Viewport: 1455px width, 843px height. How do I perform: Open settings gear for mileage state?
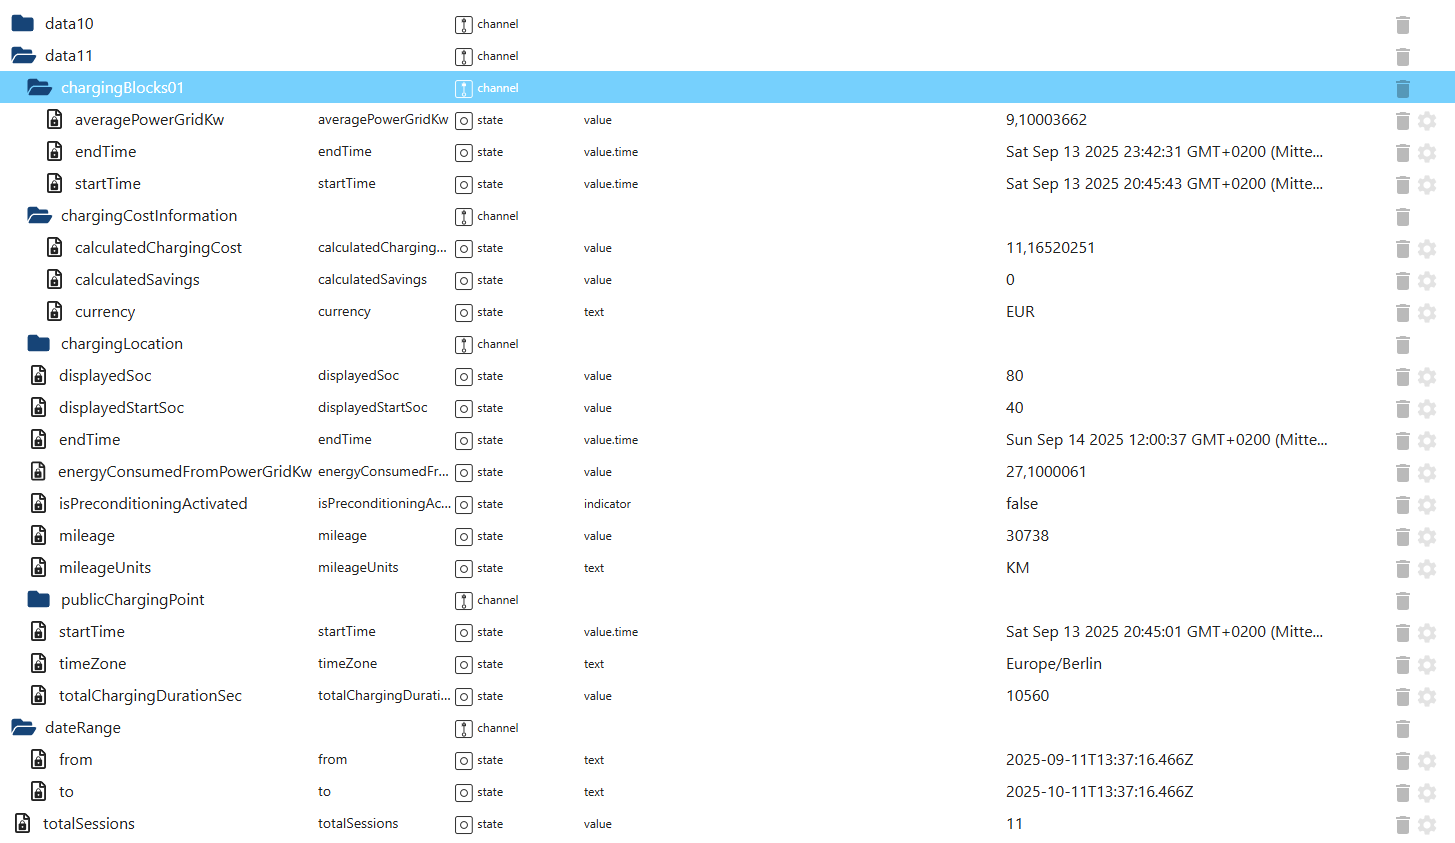click(1427, 537)
